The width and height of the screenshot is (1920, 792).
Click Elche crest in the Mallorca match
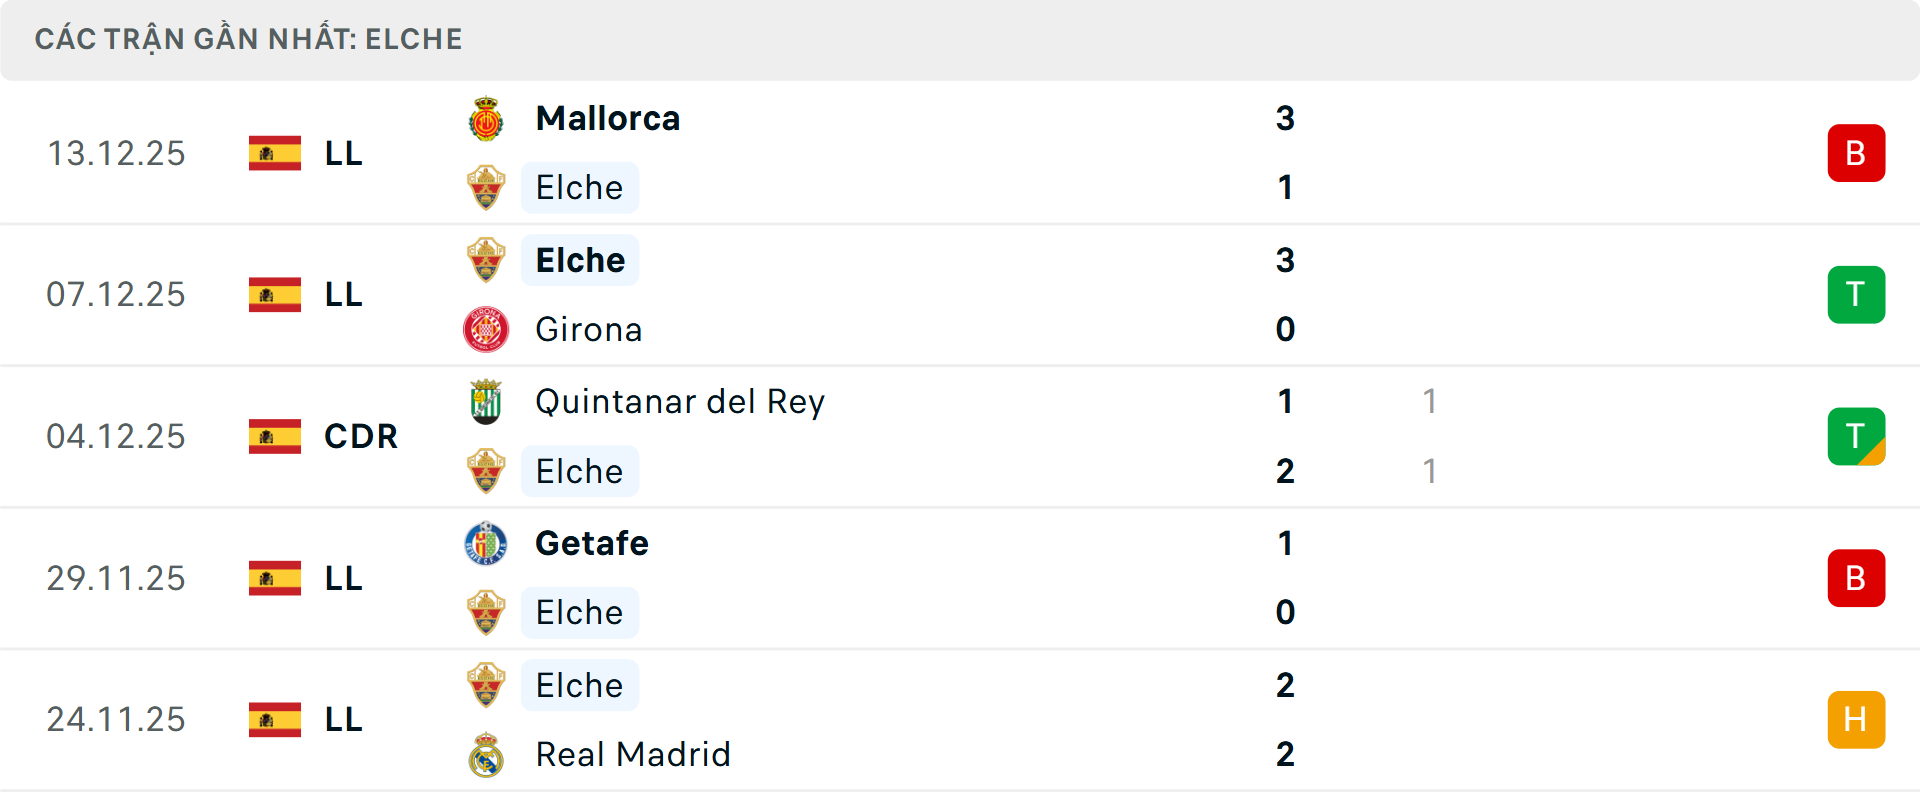486,188
